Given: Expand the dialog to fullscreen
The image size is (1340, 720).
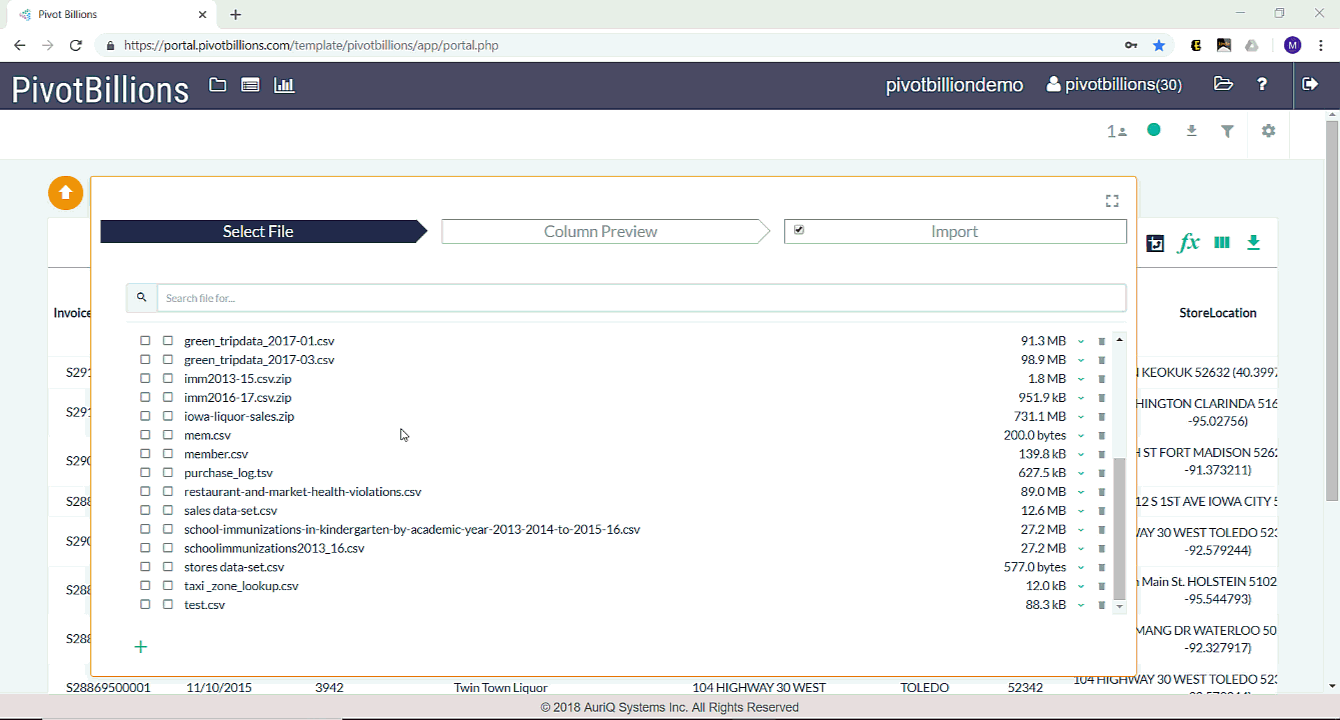Looking at the screenshot, I should [1112, 201].
